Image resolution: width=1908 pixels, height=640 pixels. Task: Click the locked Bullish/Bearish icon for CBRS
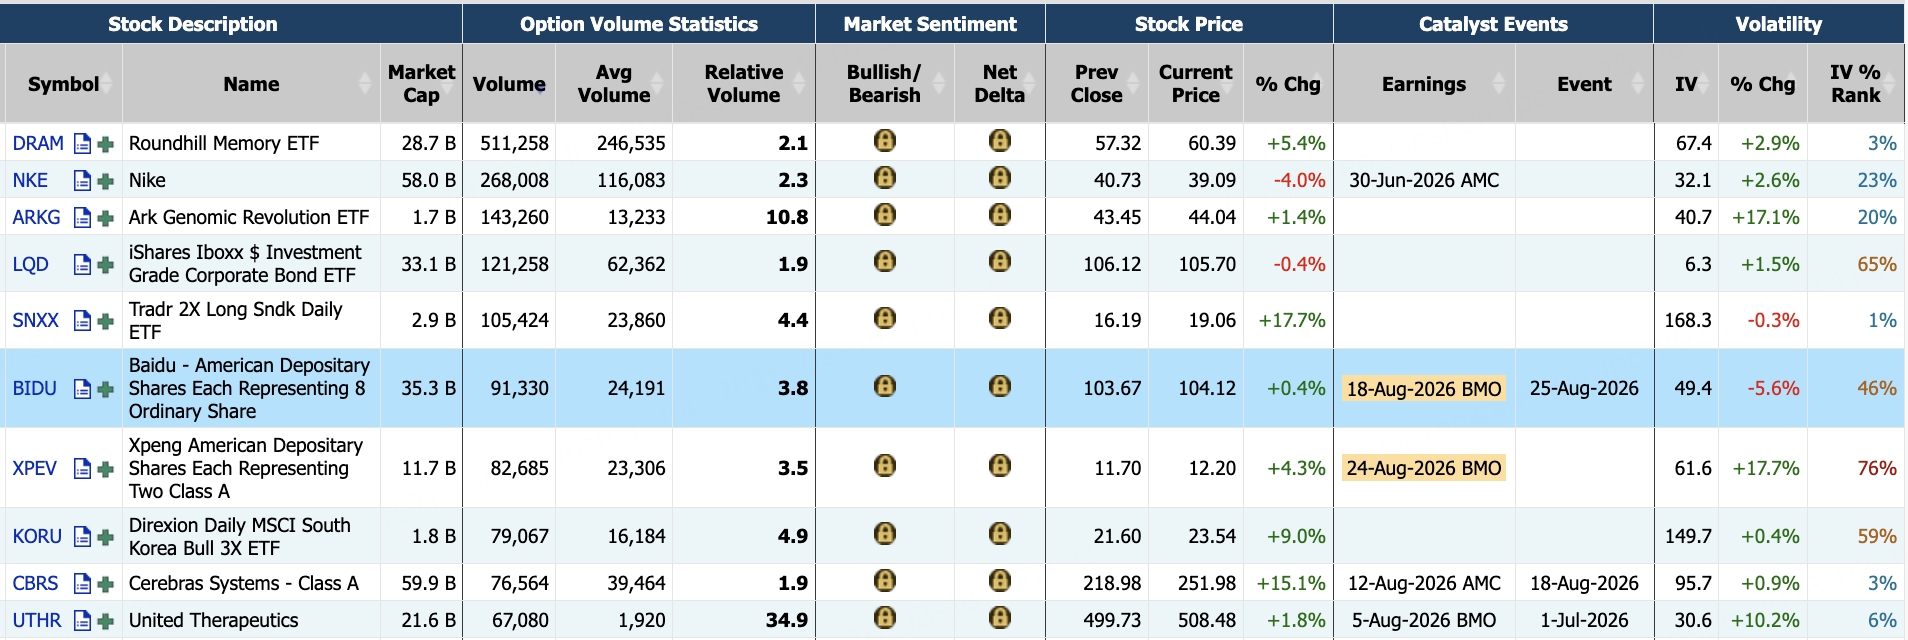coord(885,581)
